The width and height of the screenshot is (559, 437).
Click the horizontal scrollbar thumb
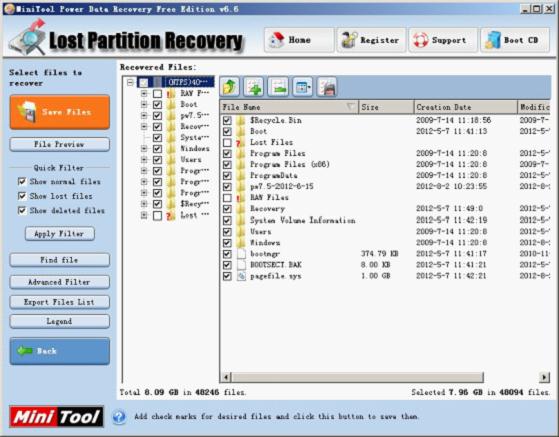(357, 377)
